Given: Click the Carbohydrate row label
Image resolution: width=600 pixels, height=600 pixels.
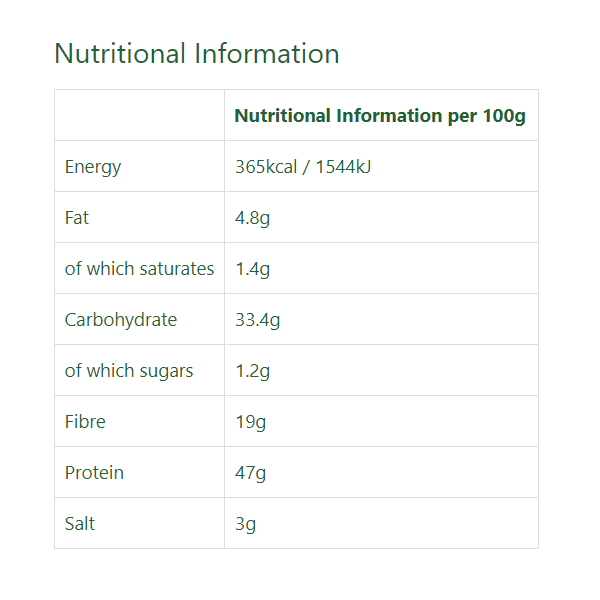Looking at the screenshot, I should 121,320.
